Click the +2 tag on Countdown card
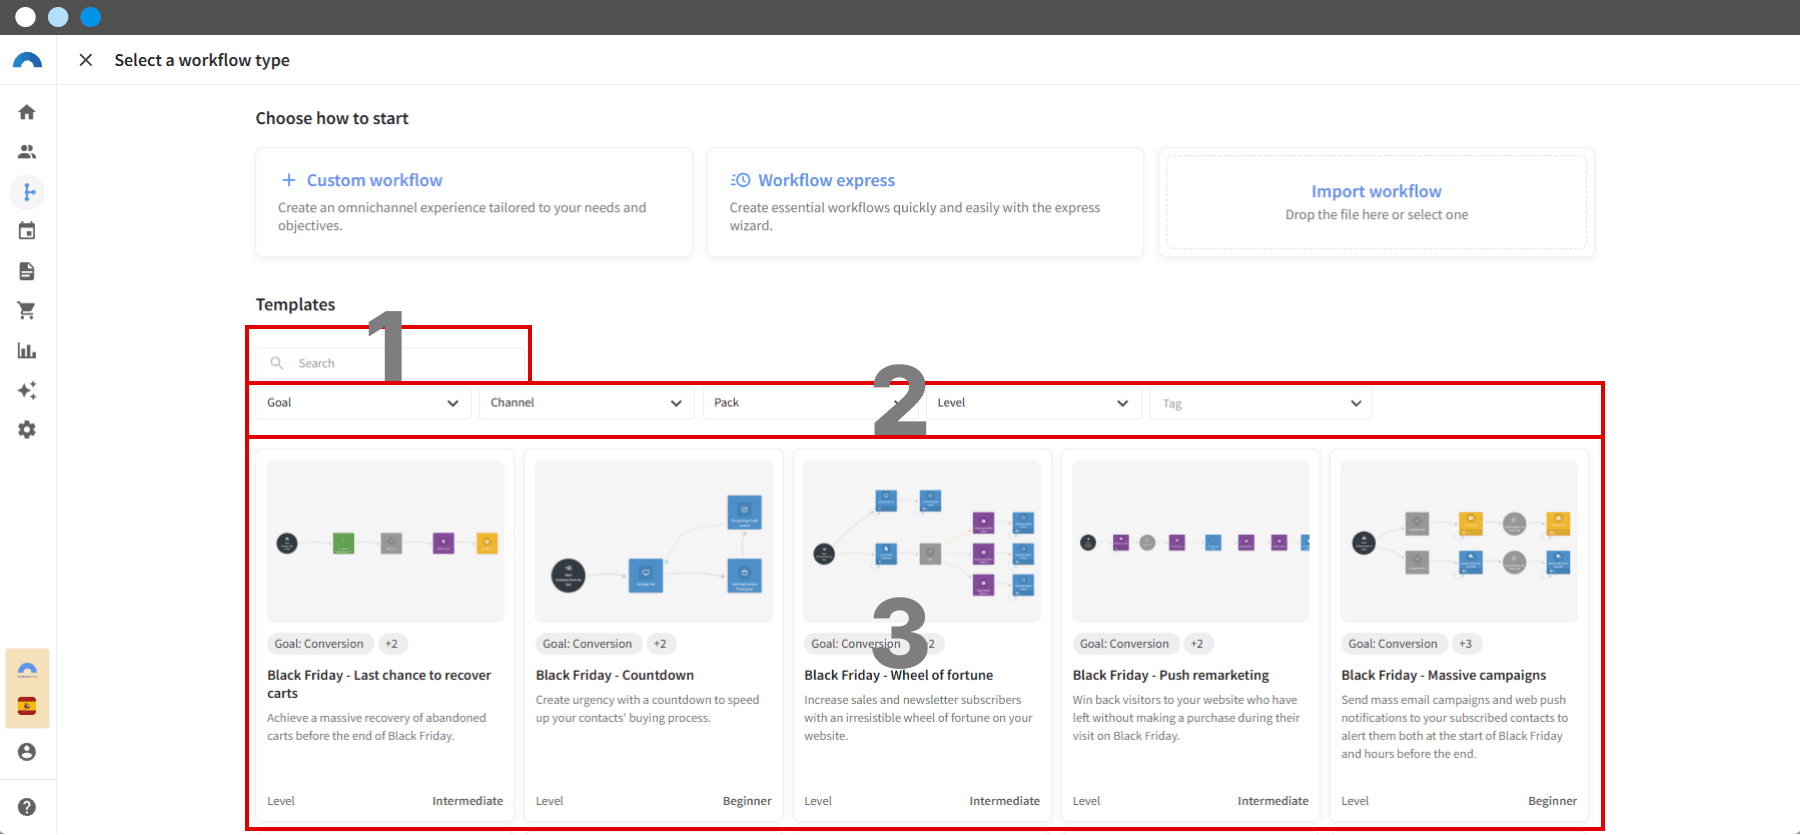 coord(660,644)
